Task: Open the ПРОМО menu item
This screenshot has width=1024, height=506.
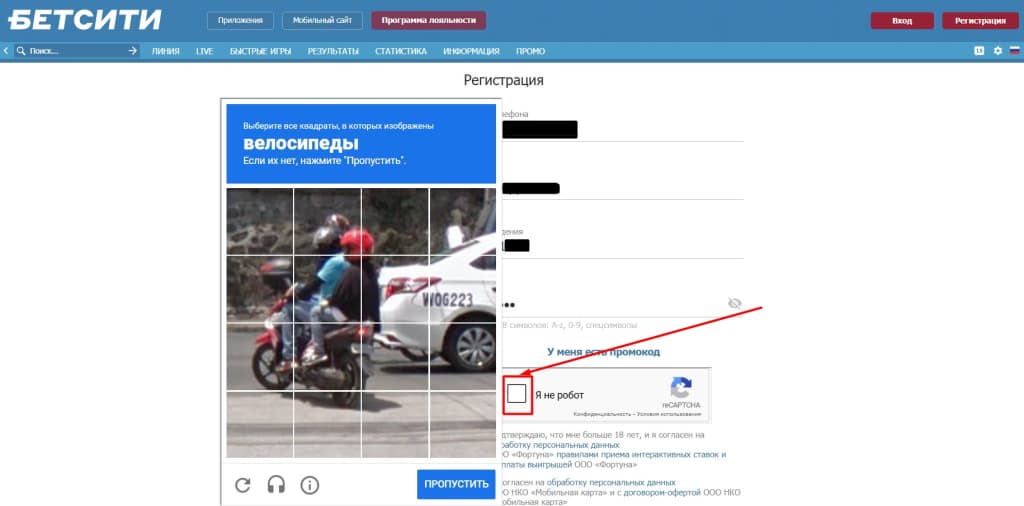Action: point(530,52)
